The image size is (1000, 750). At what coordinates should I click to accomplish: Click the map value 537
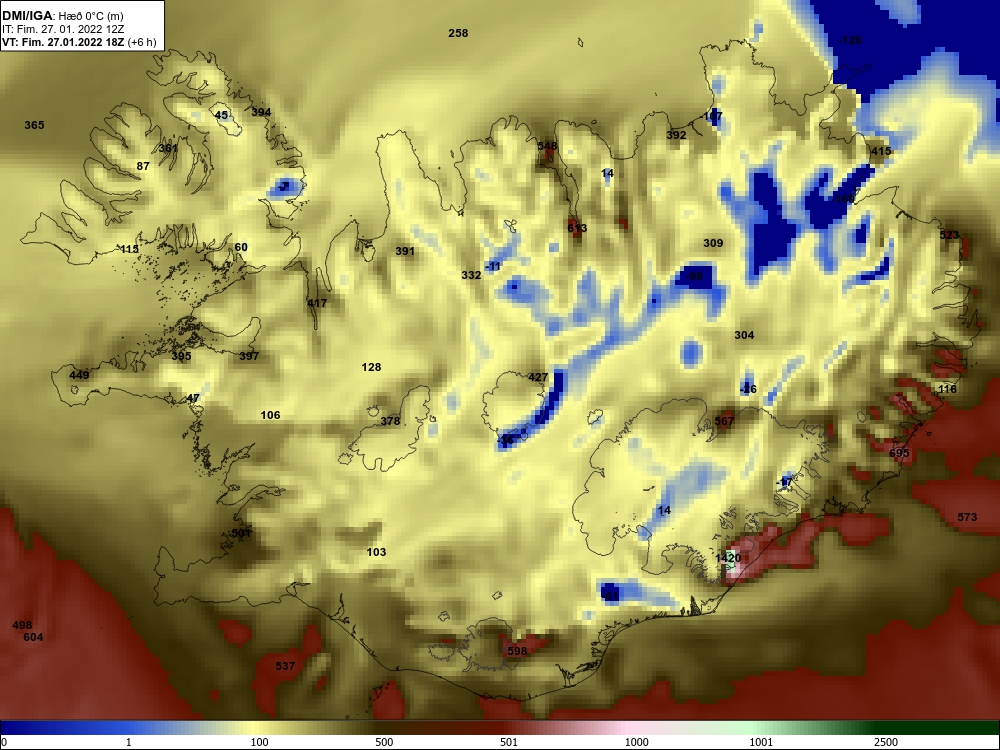pos(285,666)
